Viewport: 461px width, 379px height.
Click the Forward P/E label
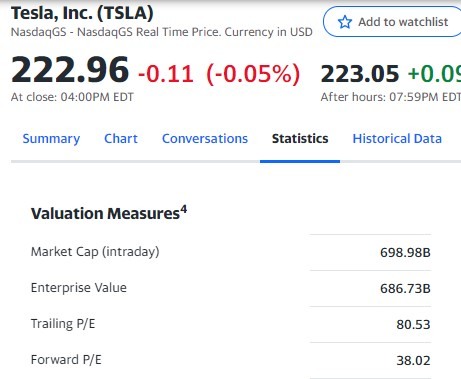(x=66, y=360)
